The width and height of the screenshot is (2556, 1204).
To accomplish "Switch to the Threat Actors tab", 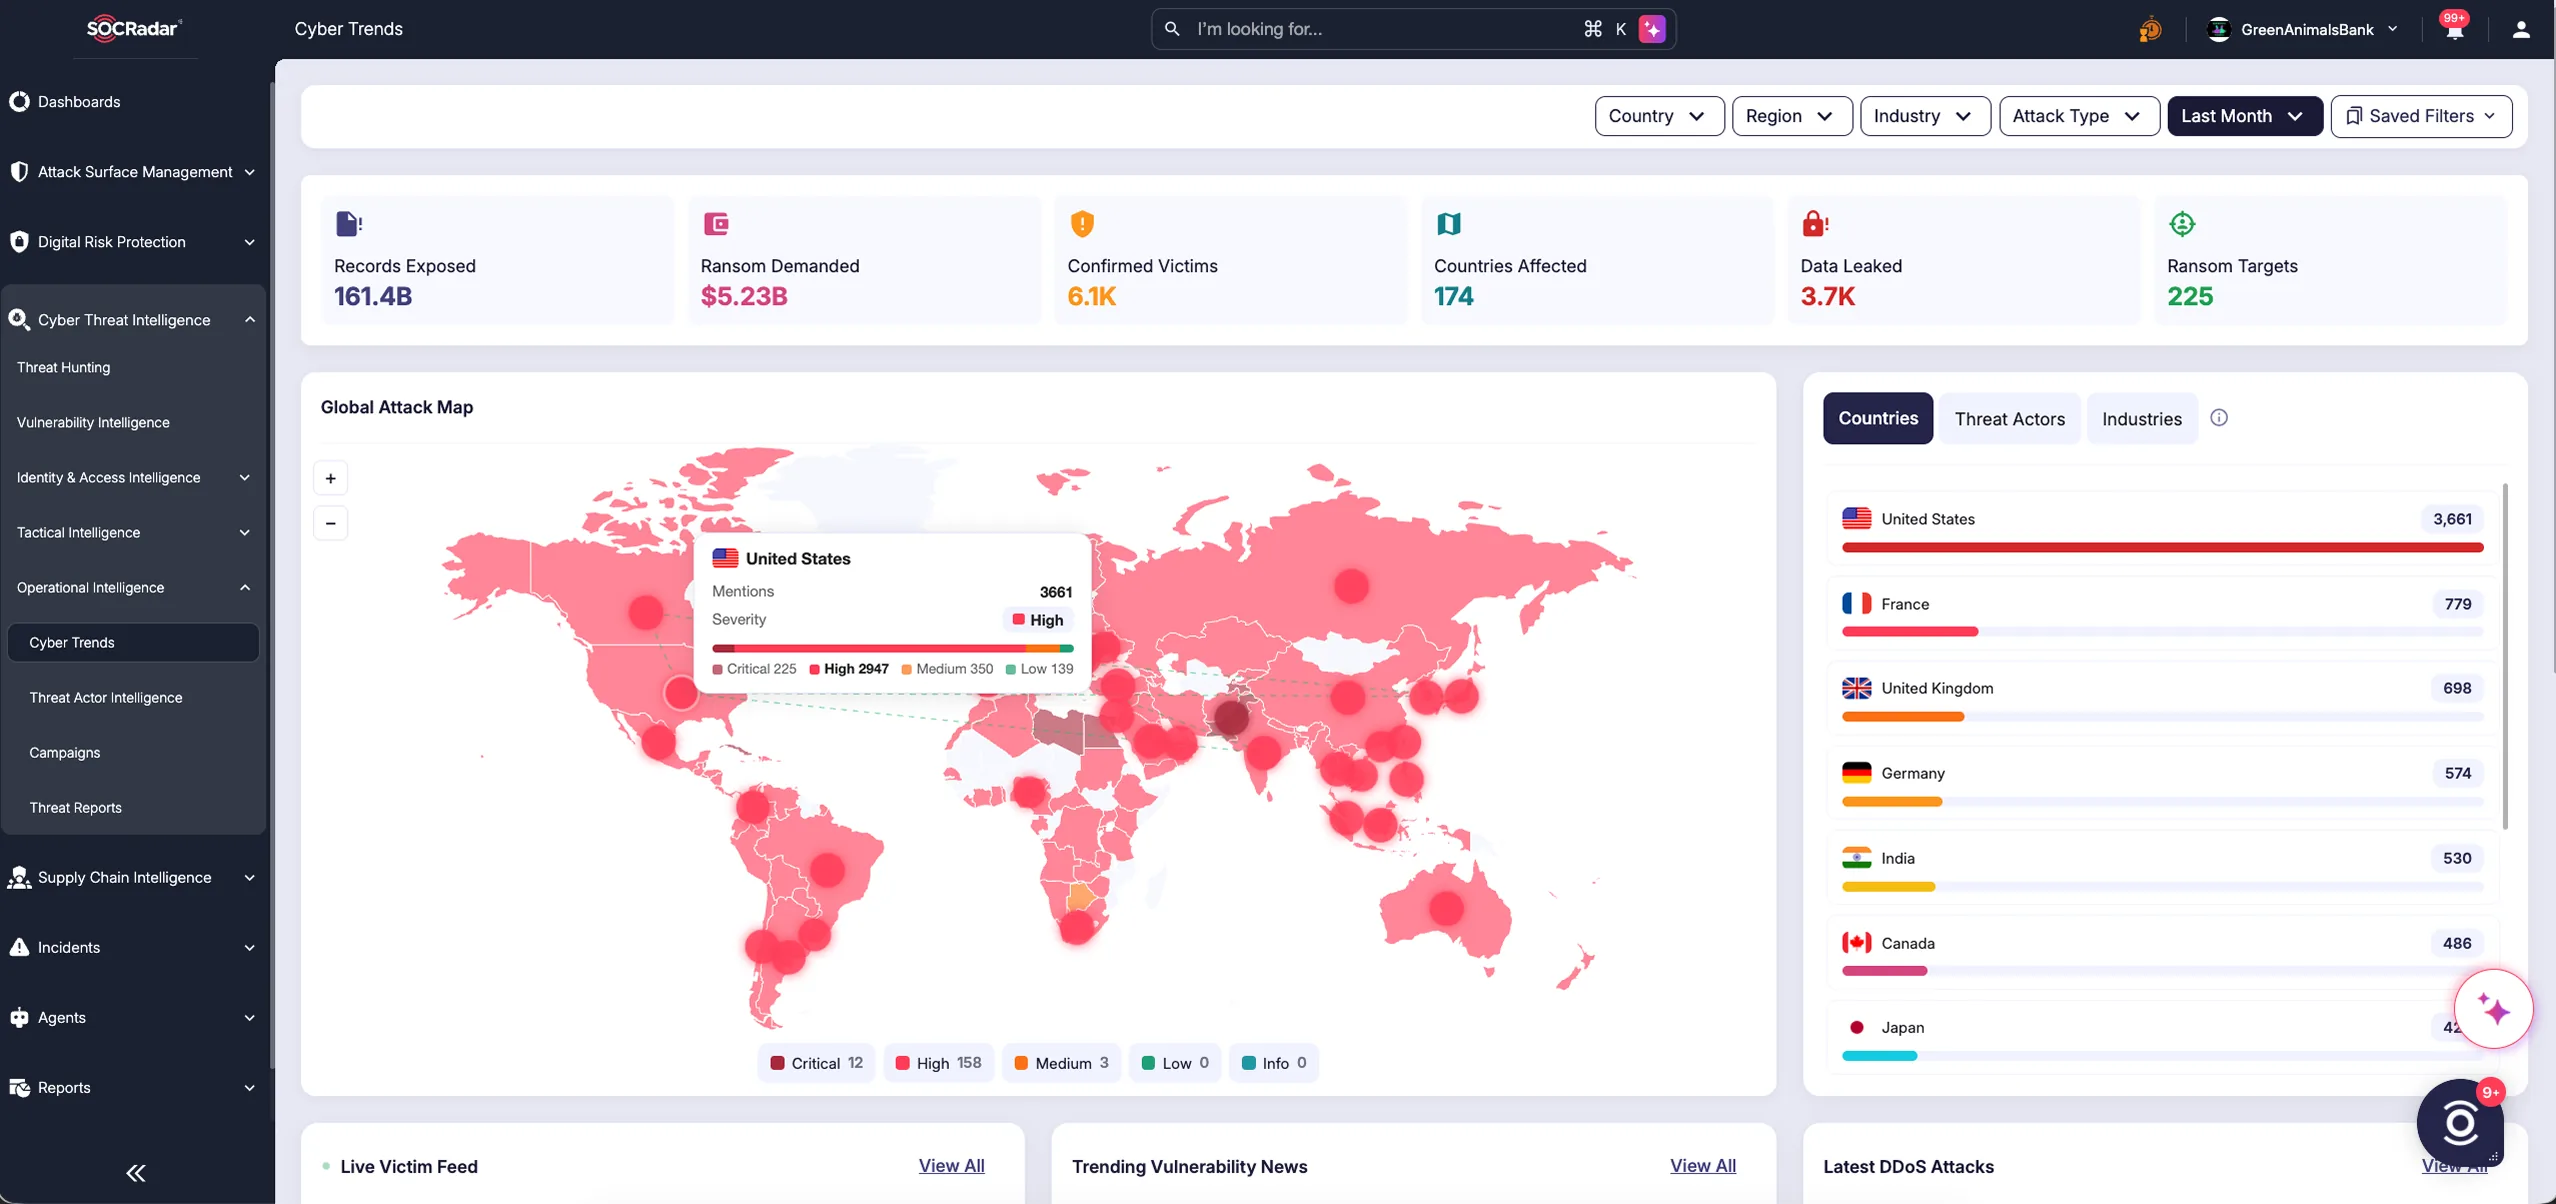I will click(x=2009, y=419).
